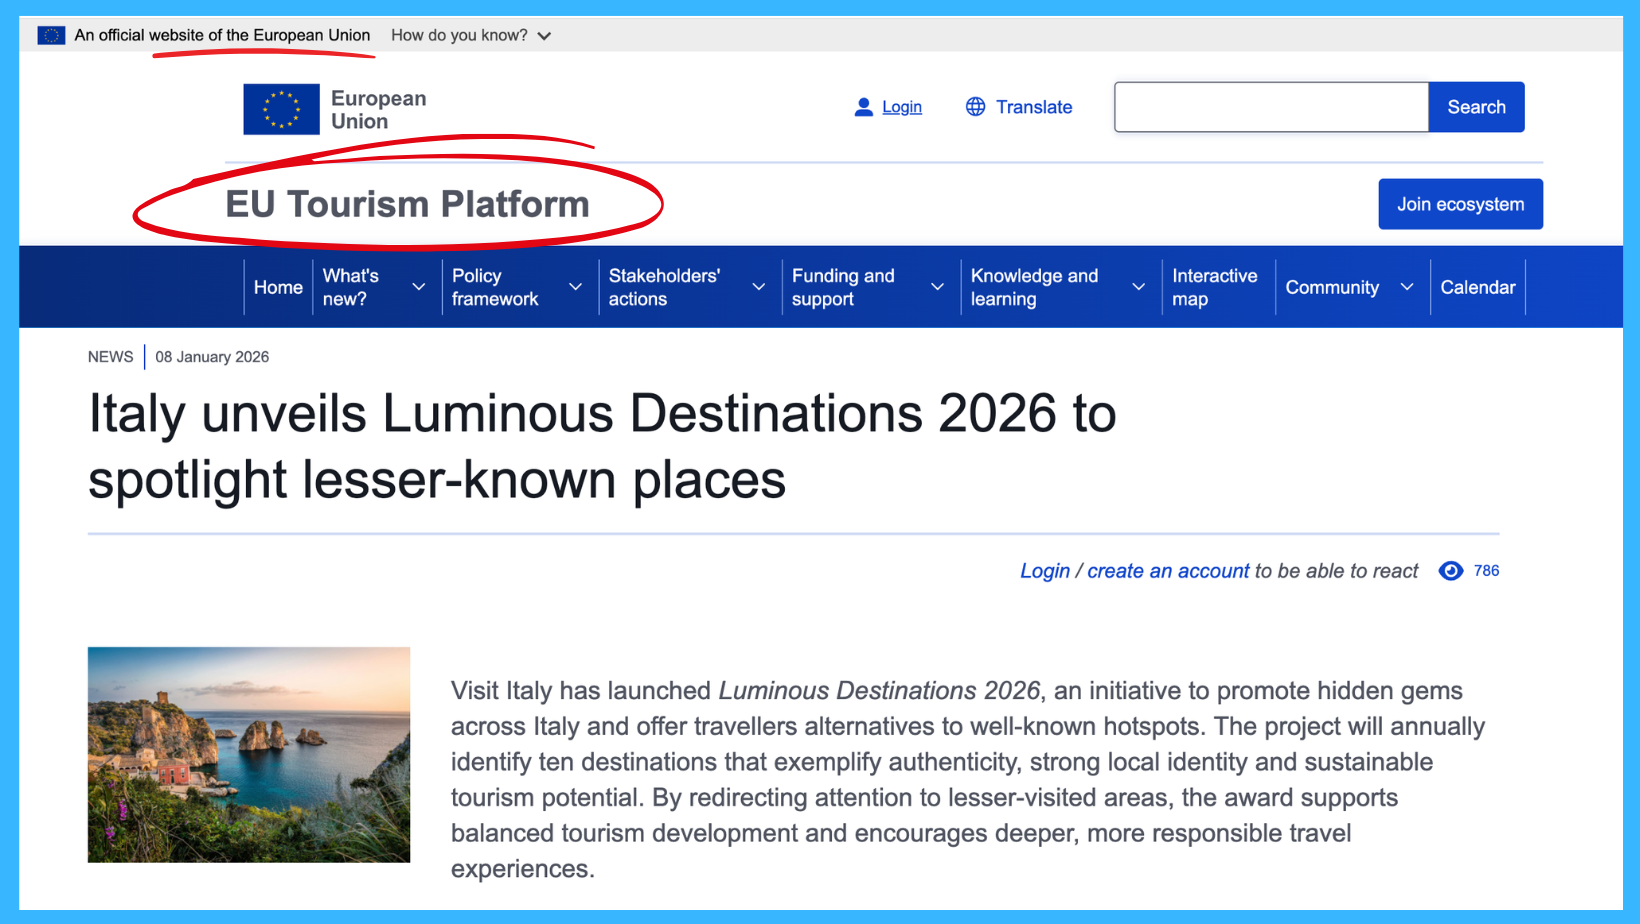
Task: Open the What's new? menu item
Action: tap(351, 287)
